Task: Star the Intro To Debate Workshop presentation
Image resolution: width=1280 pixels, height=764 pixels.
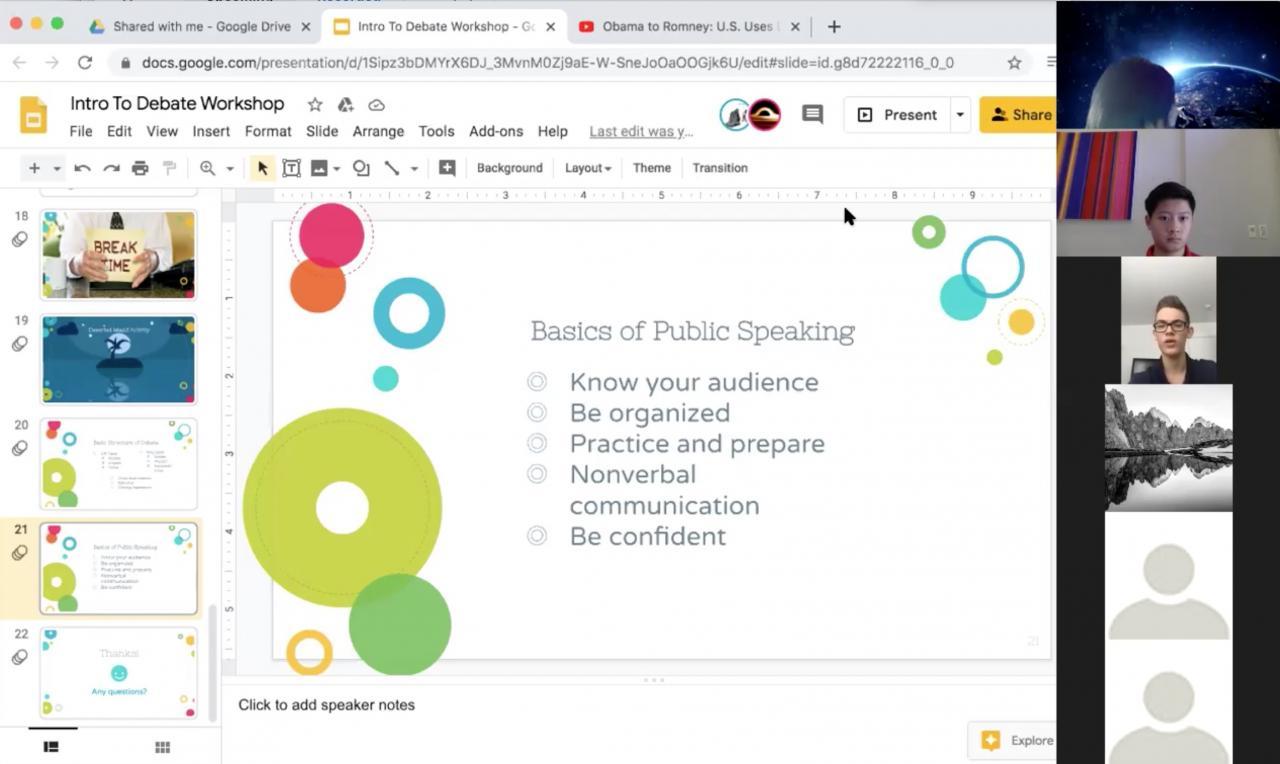Action: [315, 105]
